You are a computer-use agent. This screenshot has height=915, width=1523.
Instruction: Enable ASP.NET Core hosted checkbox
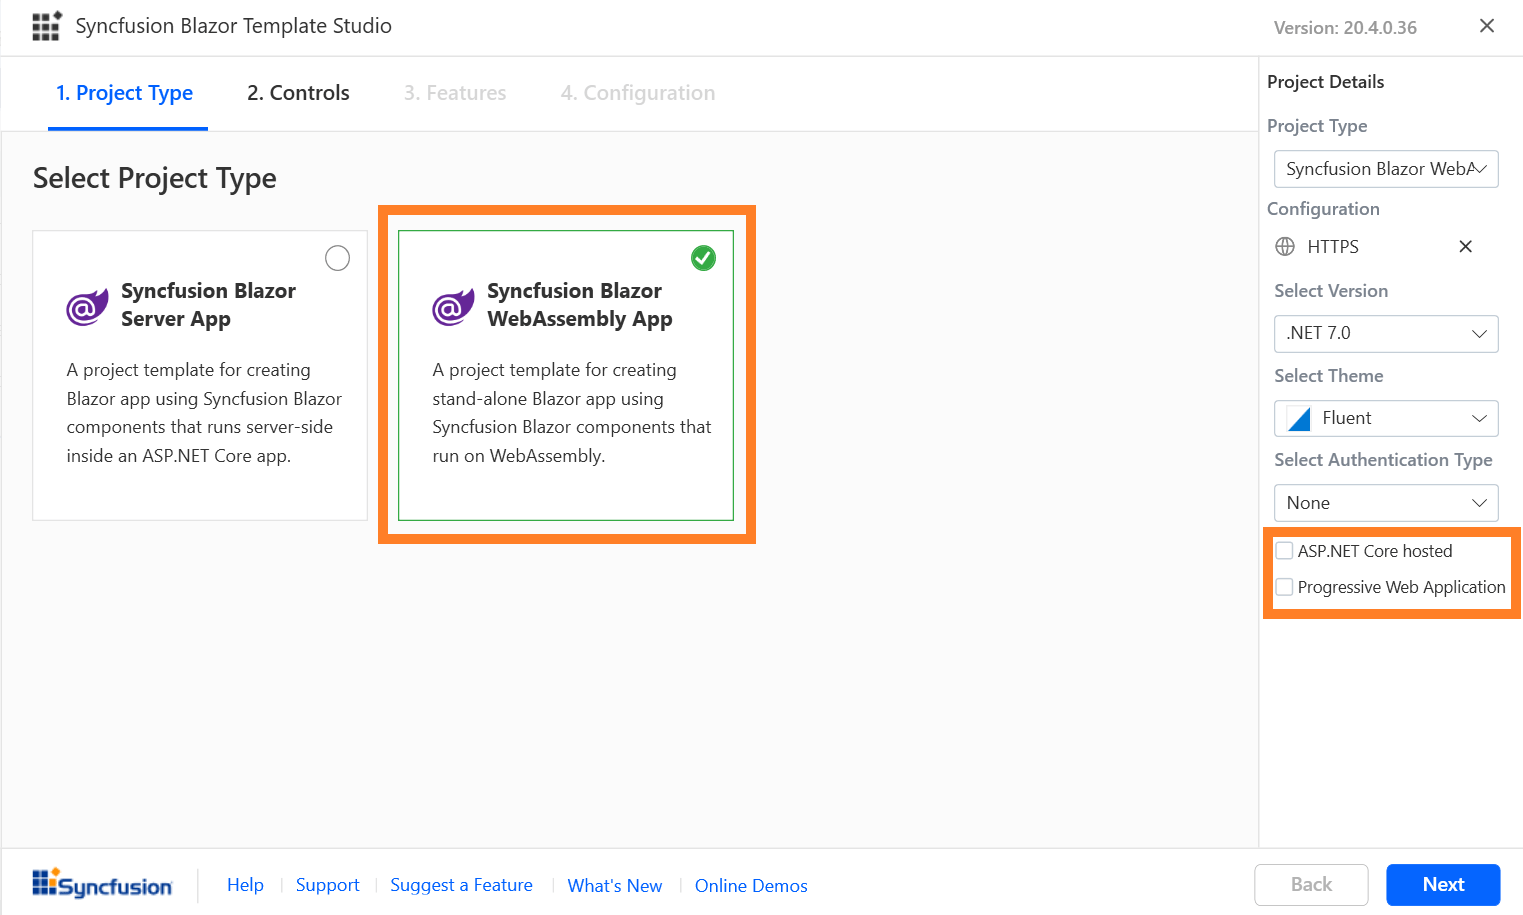point(1285,551)
